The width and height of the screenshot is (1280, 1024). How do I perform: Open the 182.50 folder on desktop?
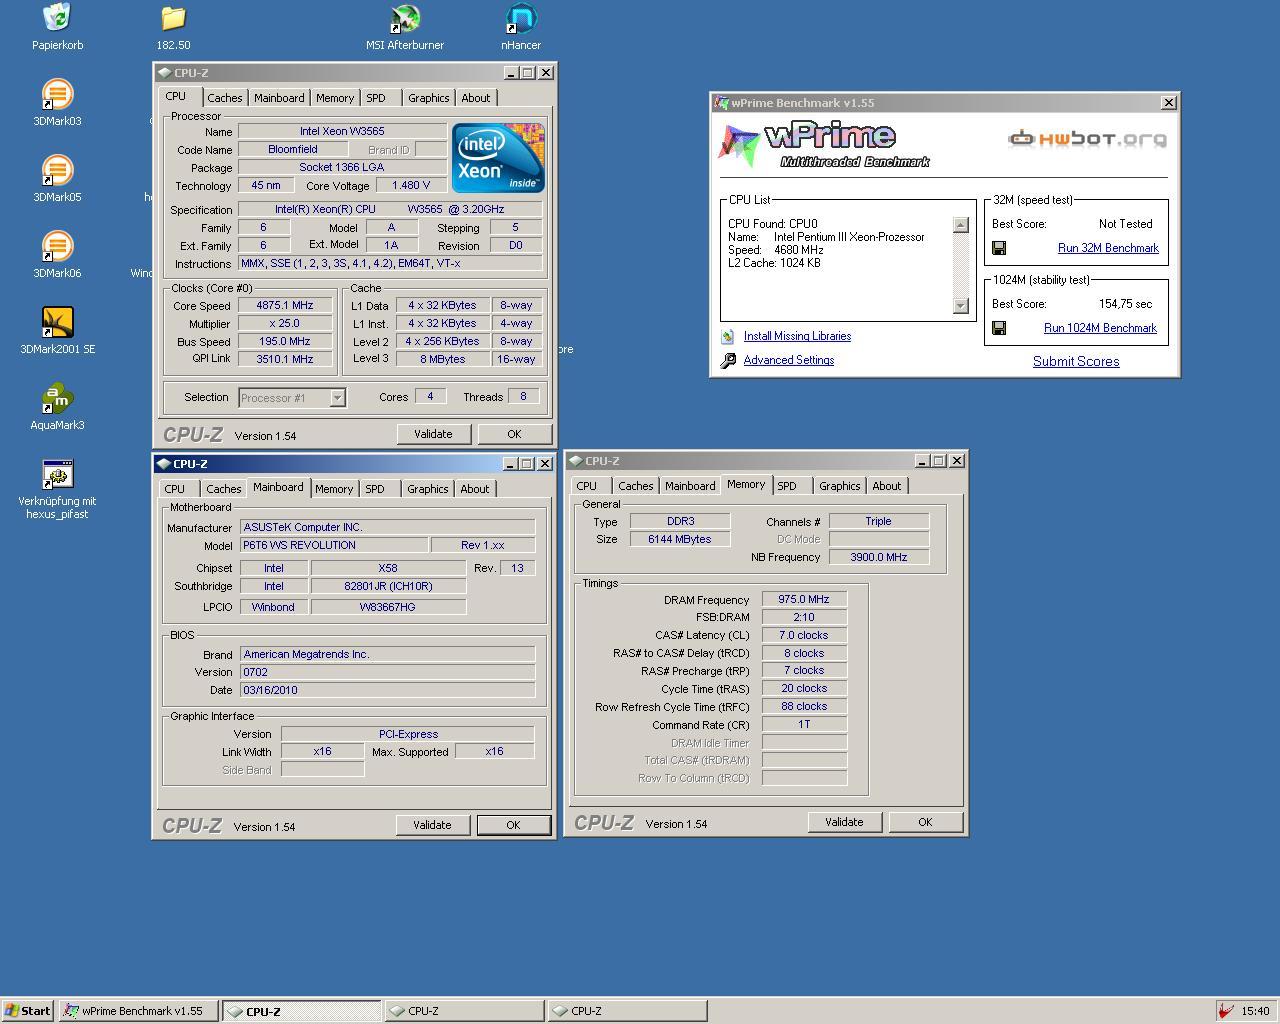click(173, 18)
